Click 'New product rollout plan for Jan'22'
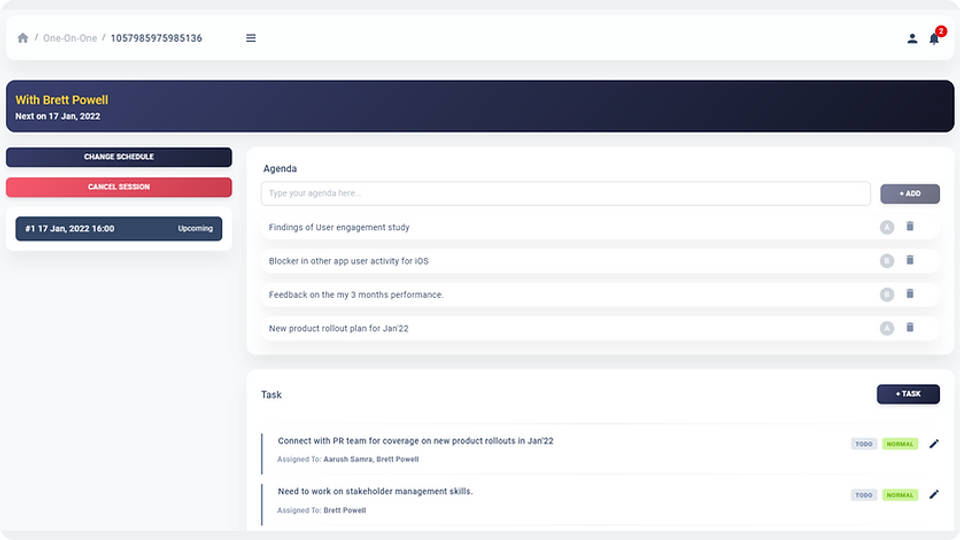This screenshot has height=540, width=960. click(x=338, y=328)
